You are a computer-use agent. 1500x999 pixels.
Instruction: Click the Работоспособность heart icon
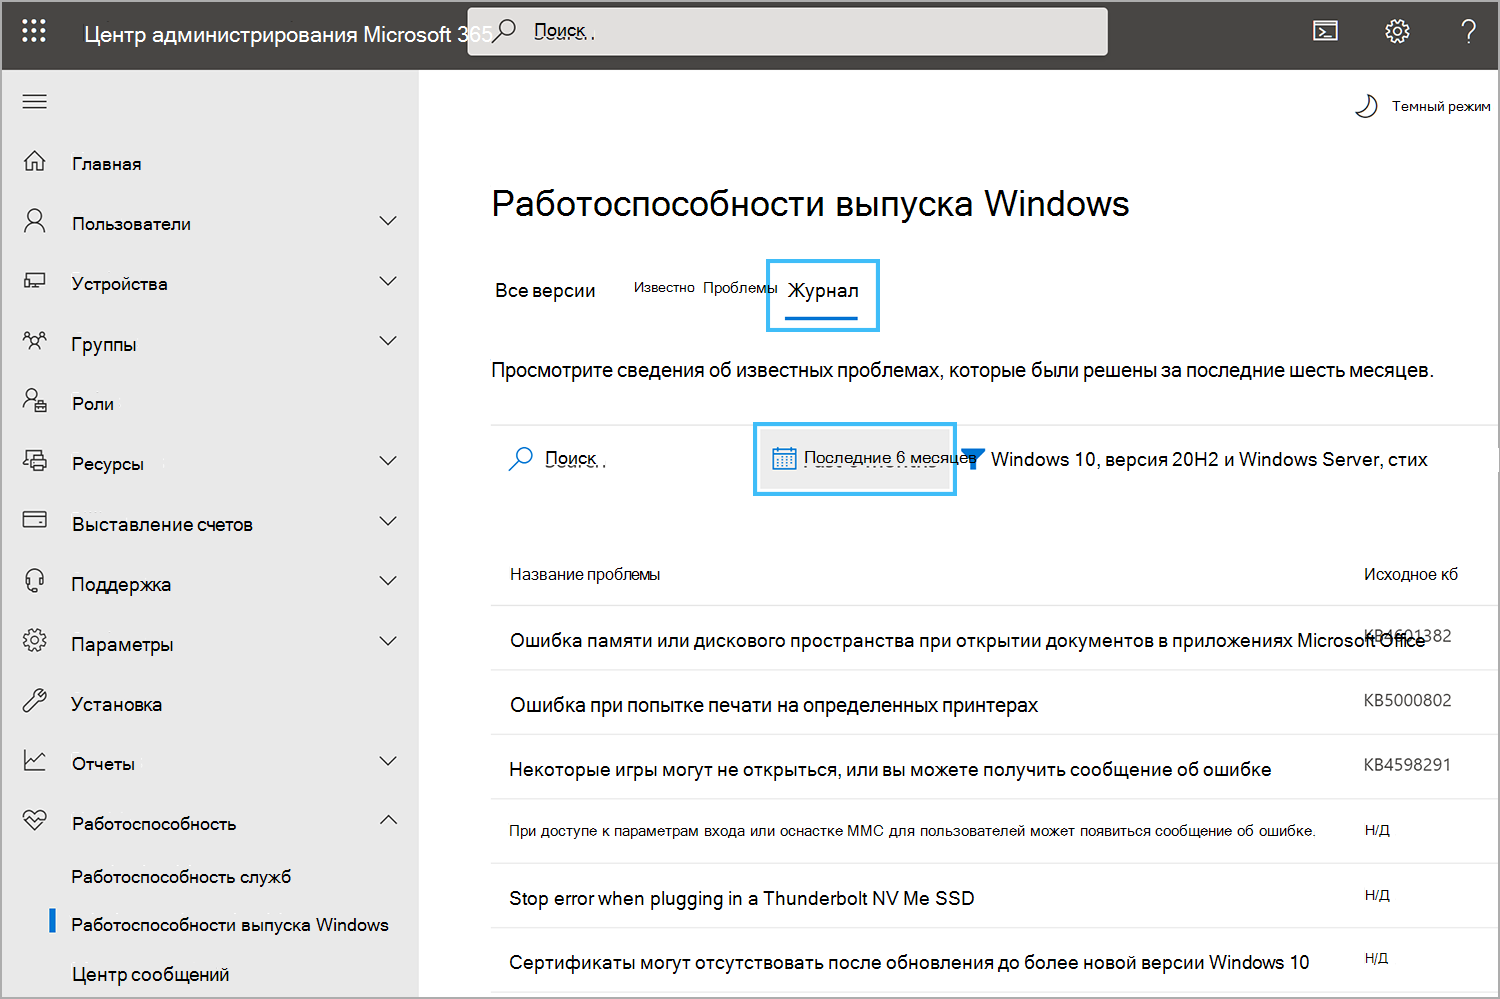[x=35, y=821]
